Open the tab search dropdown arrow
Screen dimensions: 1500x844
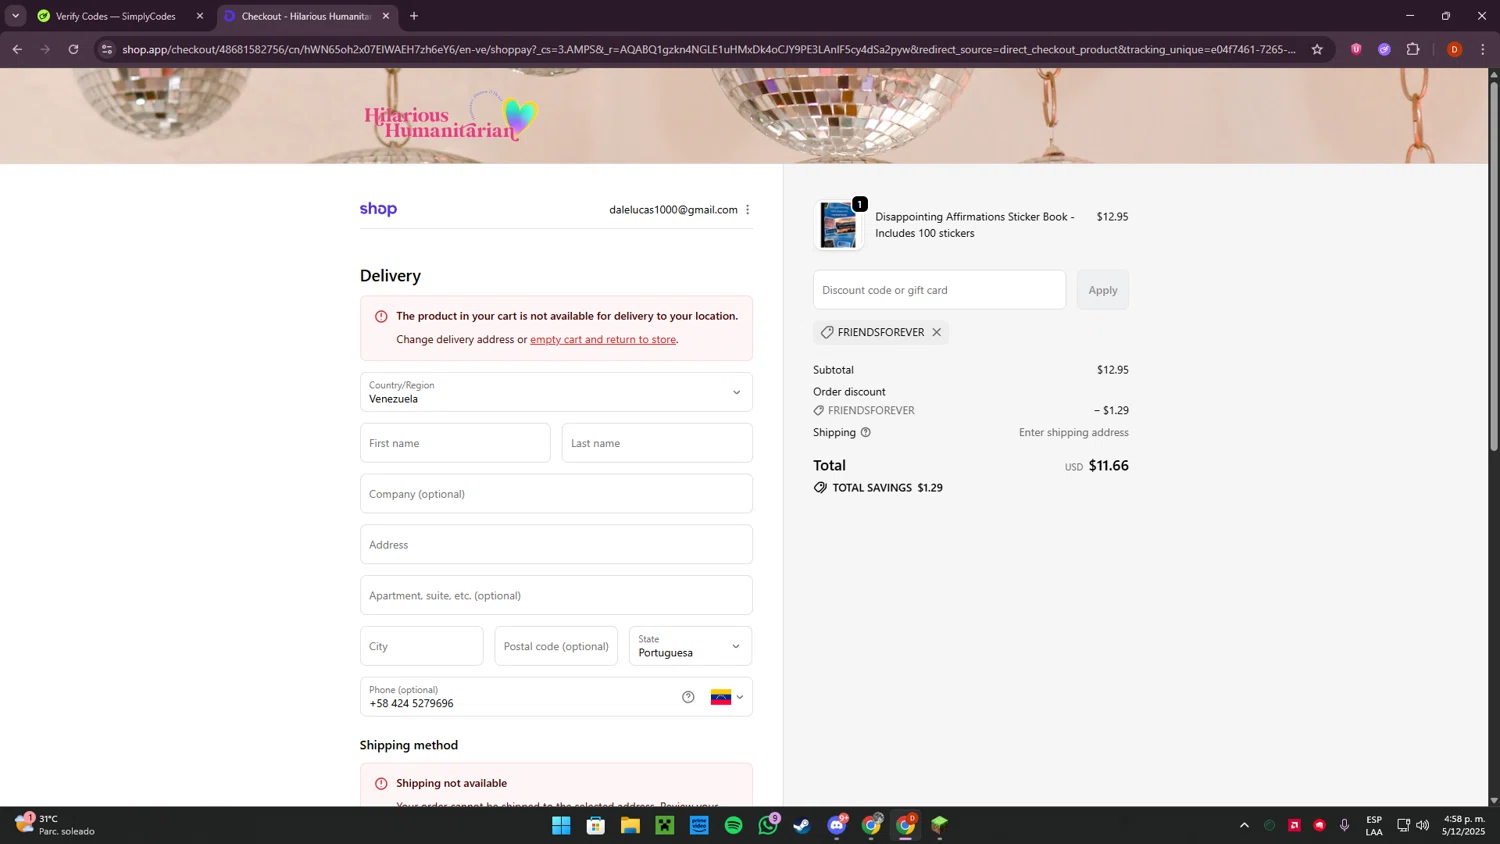(15, 16)
